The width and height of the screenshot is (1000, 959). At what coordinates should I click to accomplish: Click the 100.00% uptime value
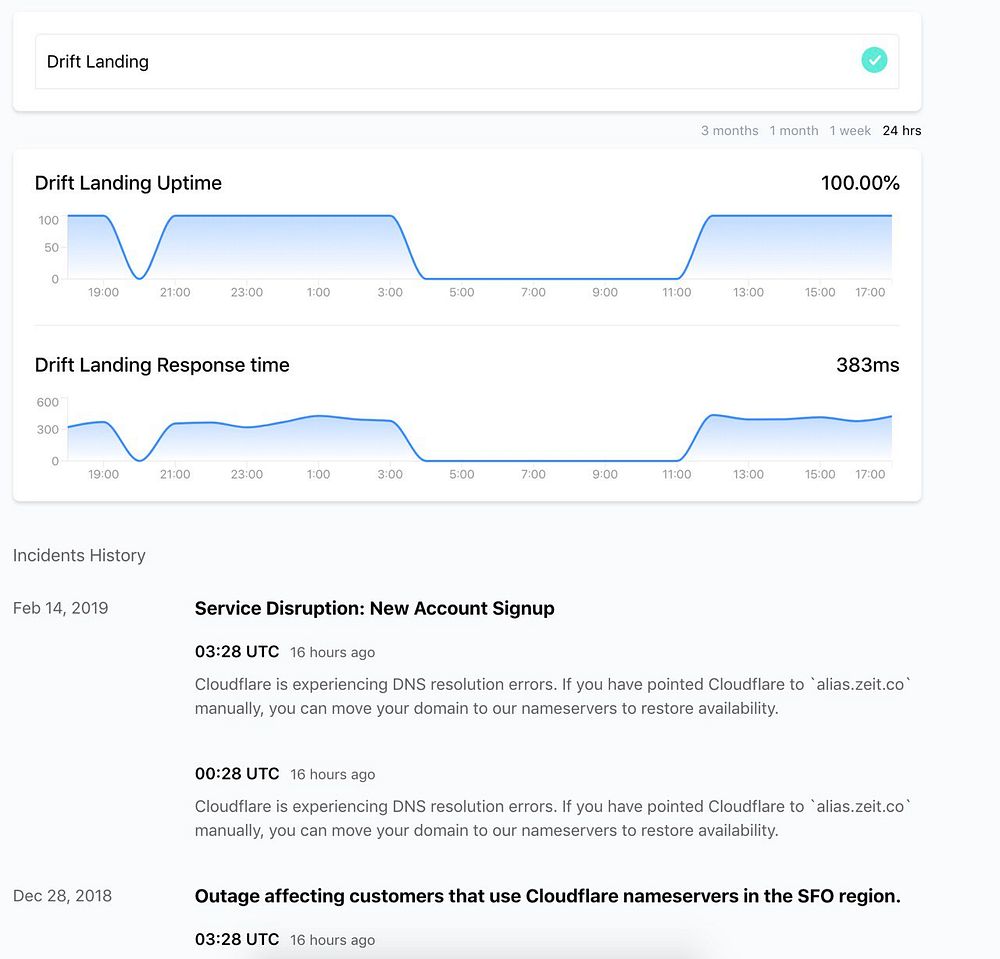click(860, 183)
